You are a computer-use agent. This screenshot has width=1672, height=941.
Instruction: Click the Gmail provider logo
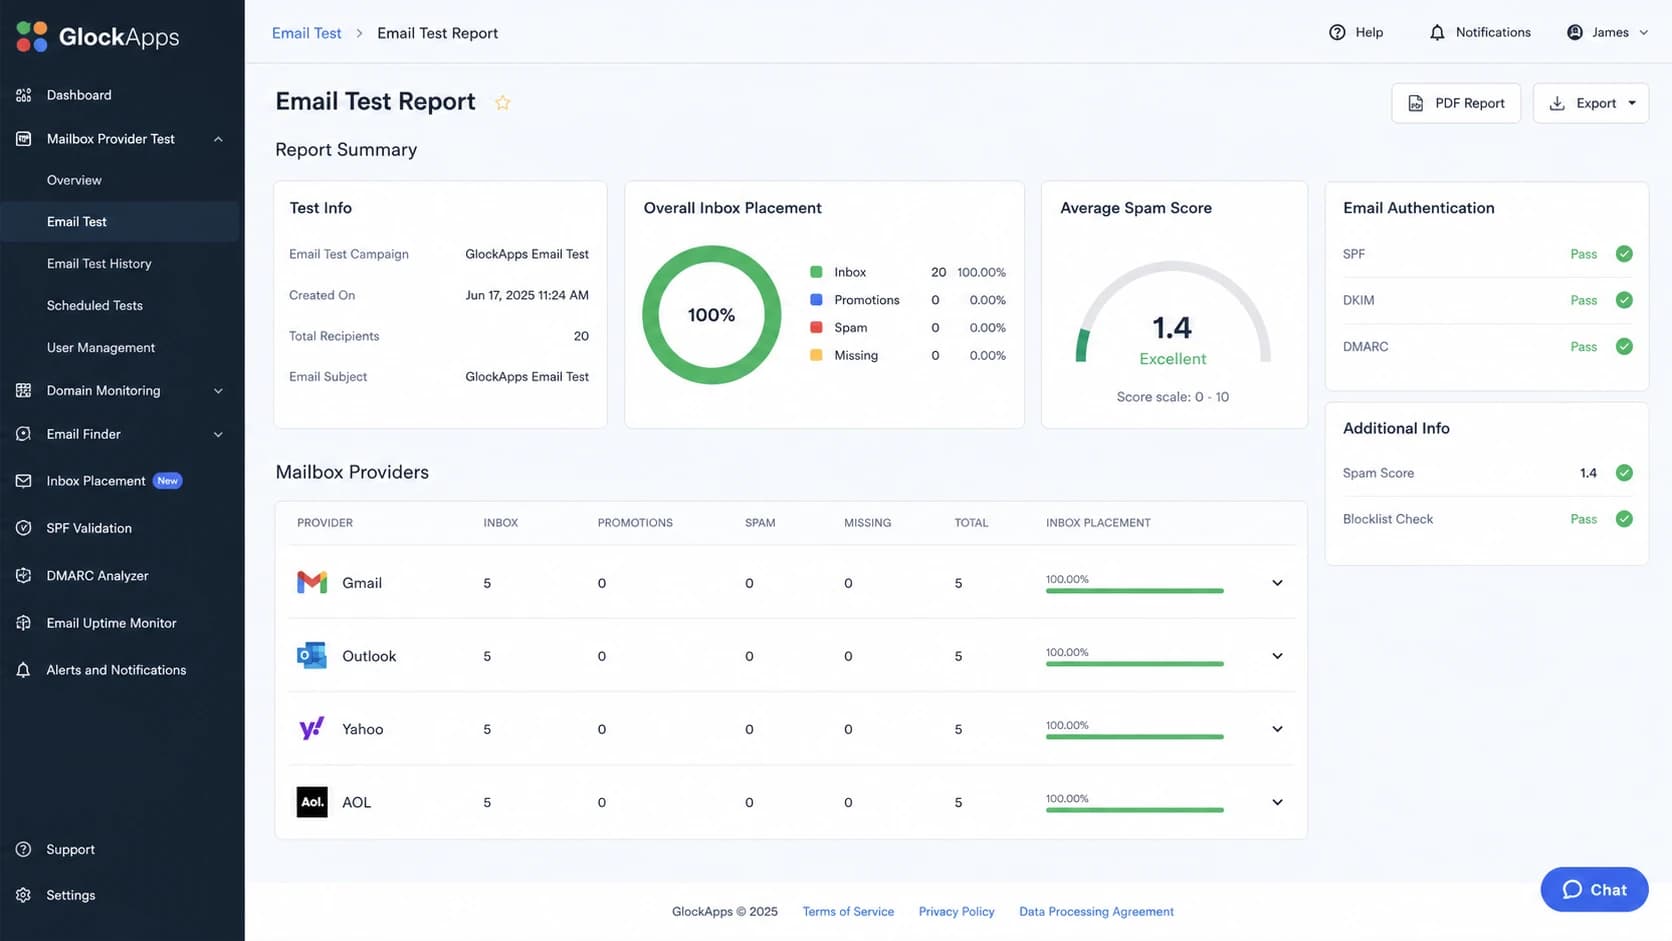312,582
